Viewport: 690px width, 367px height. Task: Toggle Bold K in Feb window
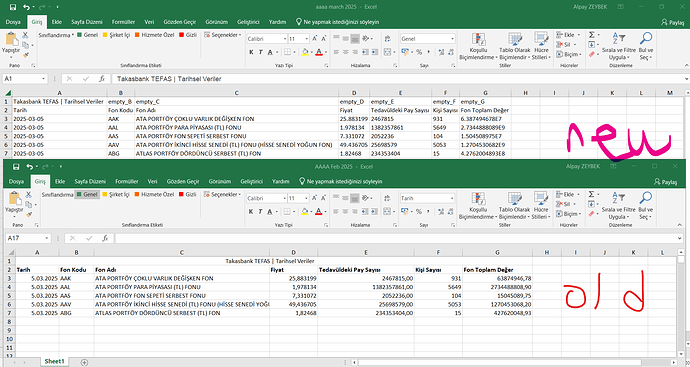pyautogui.click(x=251, y=212)
